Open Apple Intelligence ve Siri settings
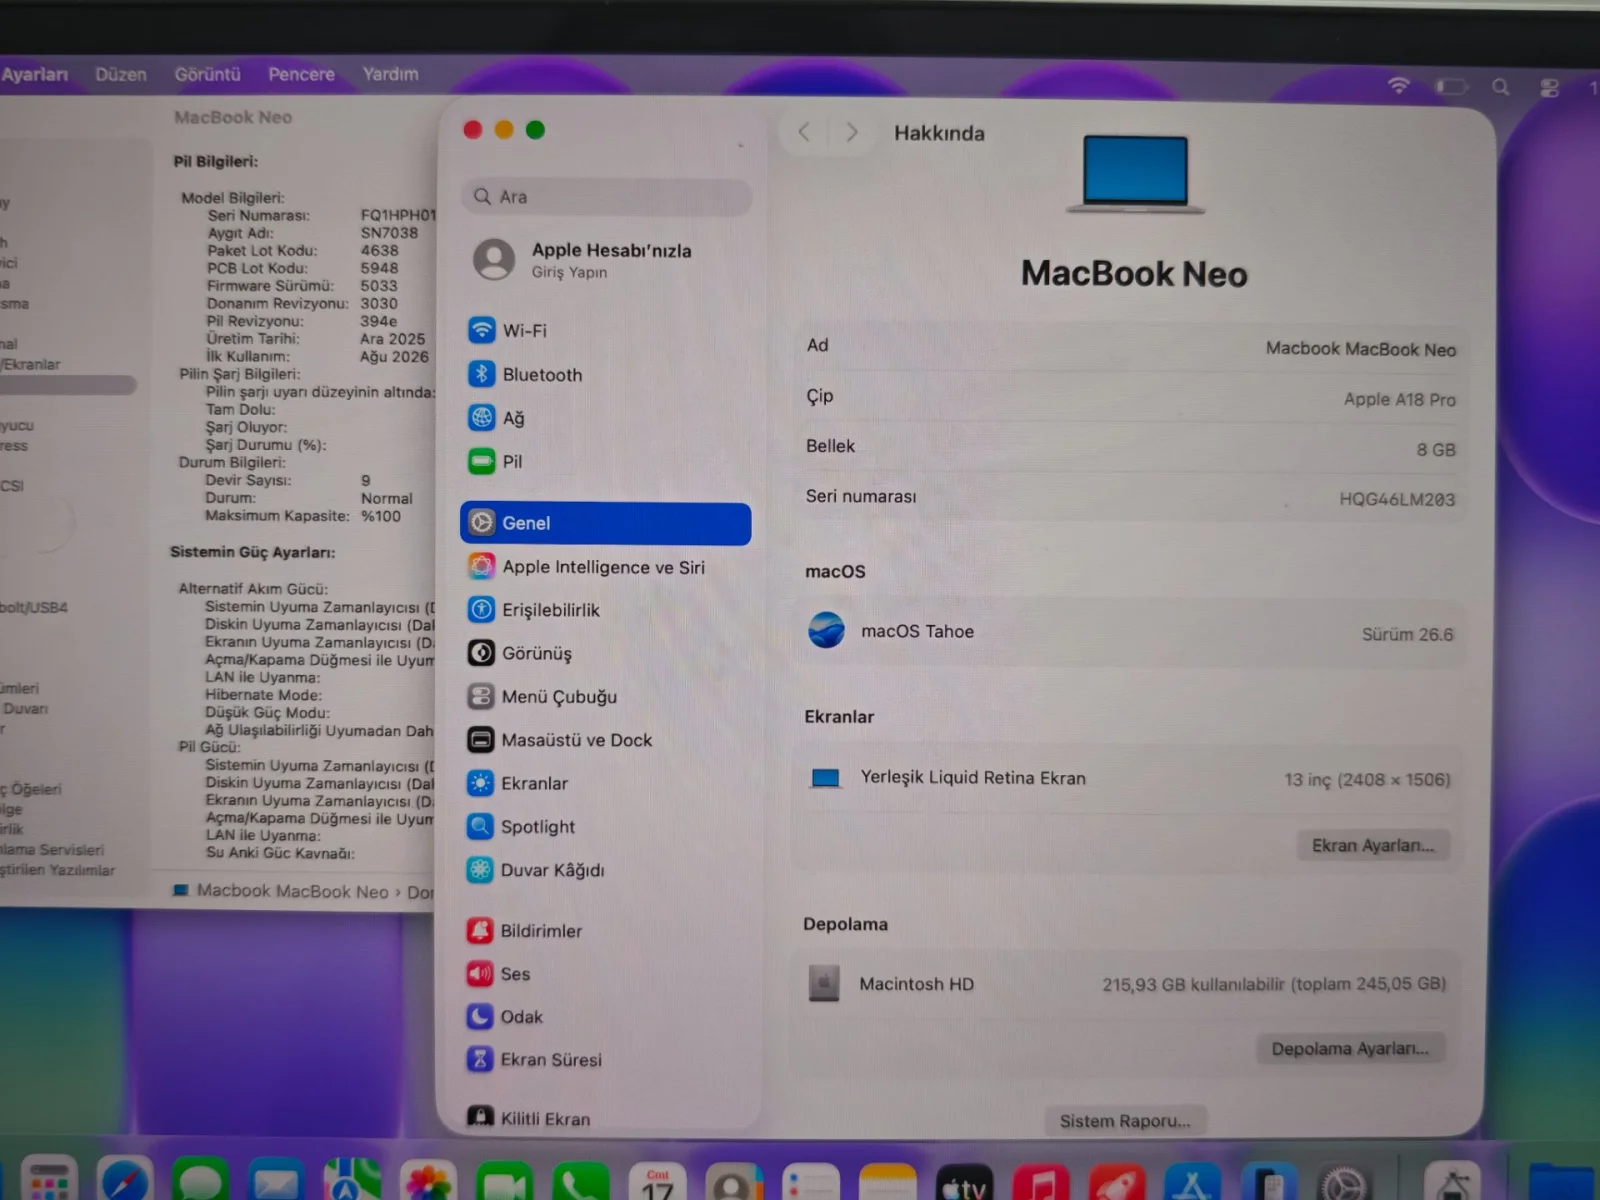The height and width of the screenshot is (1200, 1600). tap(606, 567)
